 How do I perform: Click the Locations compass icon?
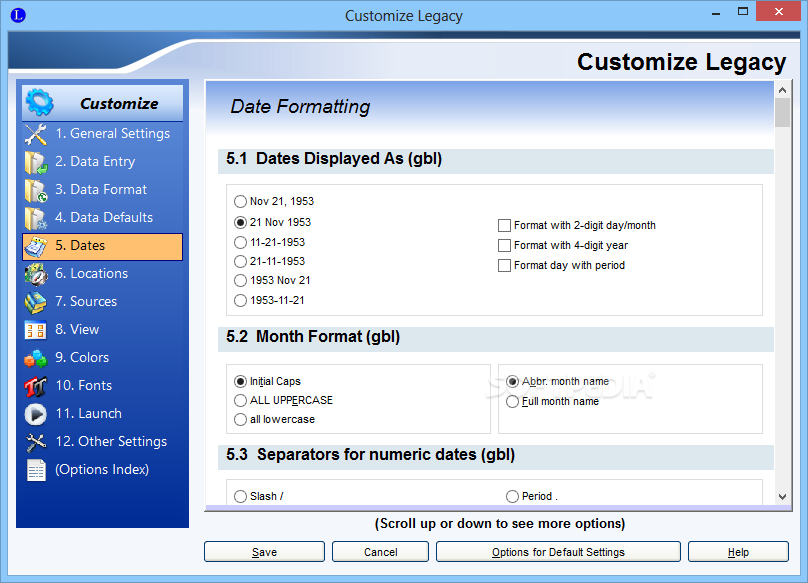36,274
